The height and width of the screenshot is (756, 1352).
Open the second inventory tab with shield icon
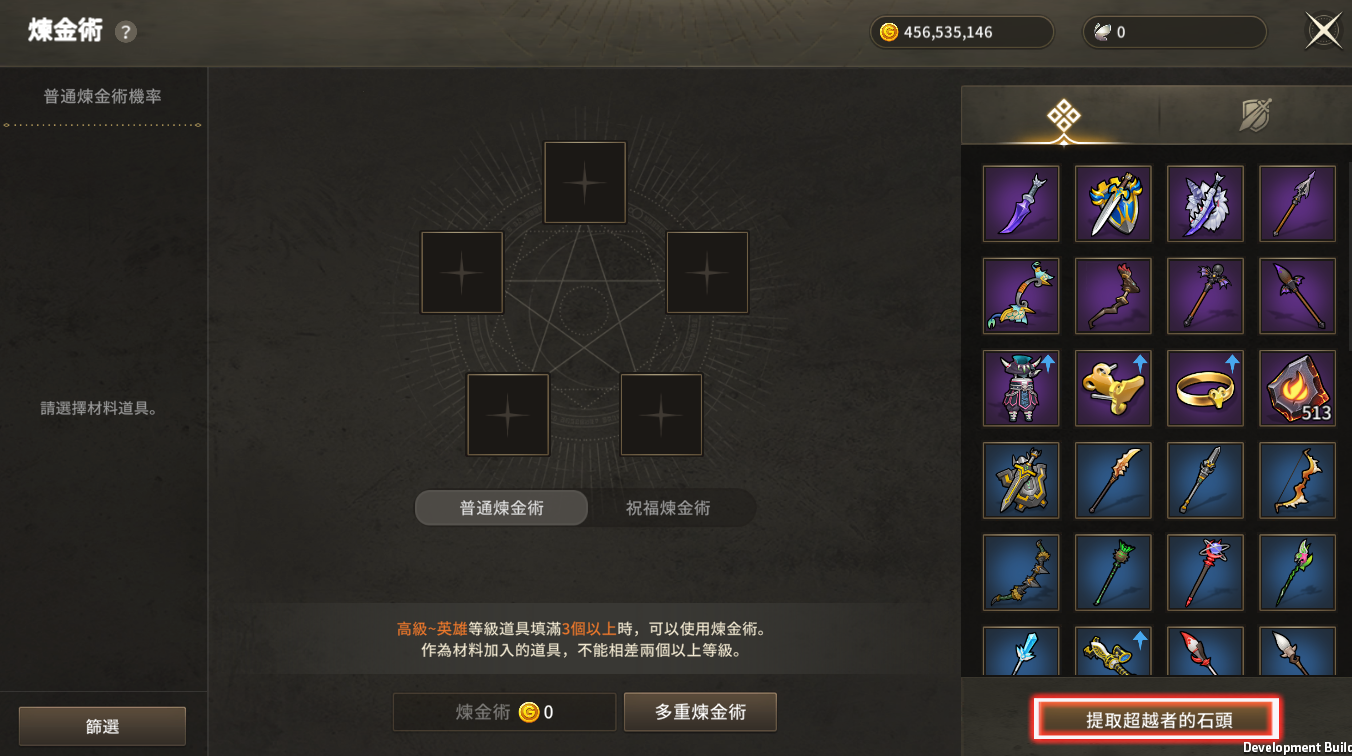click(x=1254, y=116)
